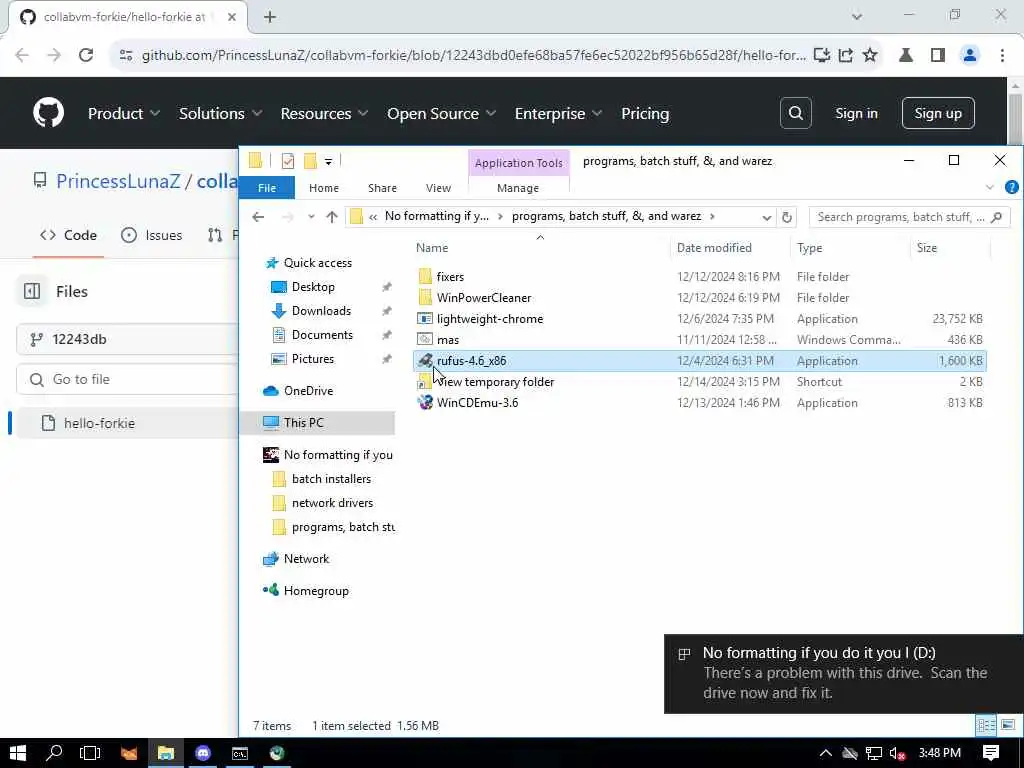This screenshot has height=768, width=1024.
Task: Expand the Product menu on GitHub
Action: pos(124,114)
